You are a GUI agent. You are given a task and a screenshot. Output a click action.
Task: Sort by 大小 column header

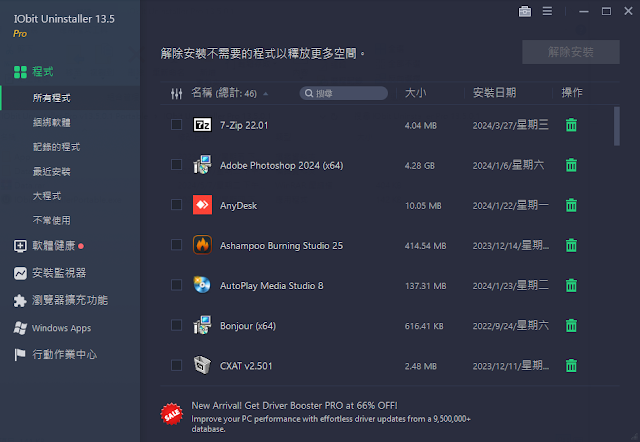pyautogui.click(x=416, y=93)
